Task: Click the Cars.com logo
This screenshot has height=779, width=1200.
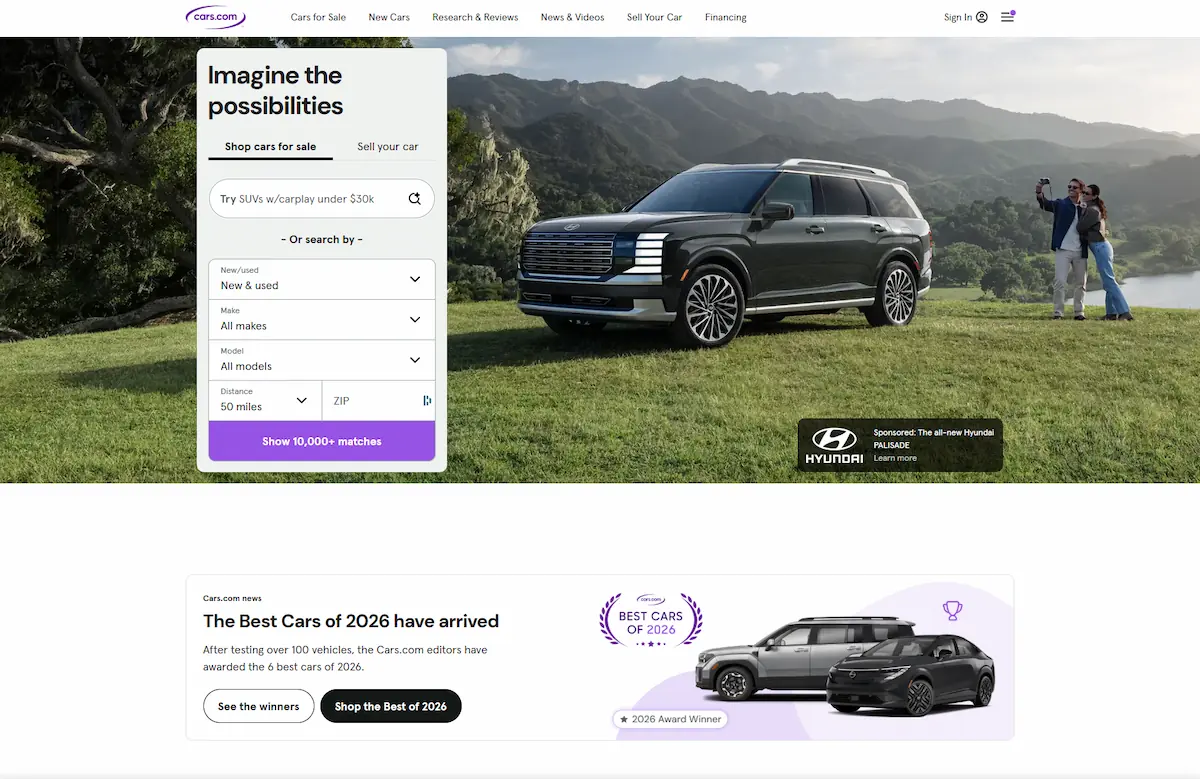Action: coord(215,16)
